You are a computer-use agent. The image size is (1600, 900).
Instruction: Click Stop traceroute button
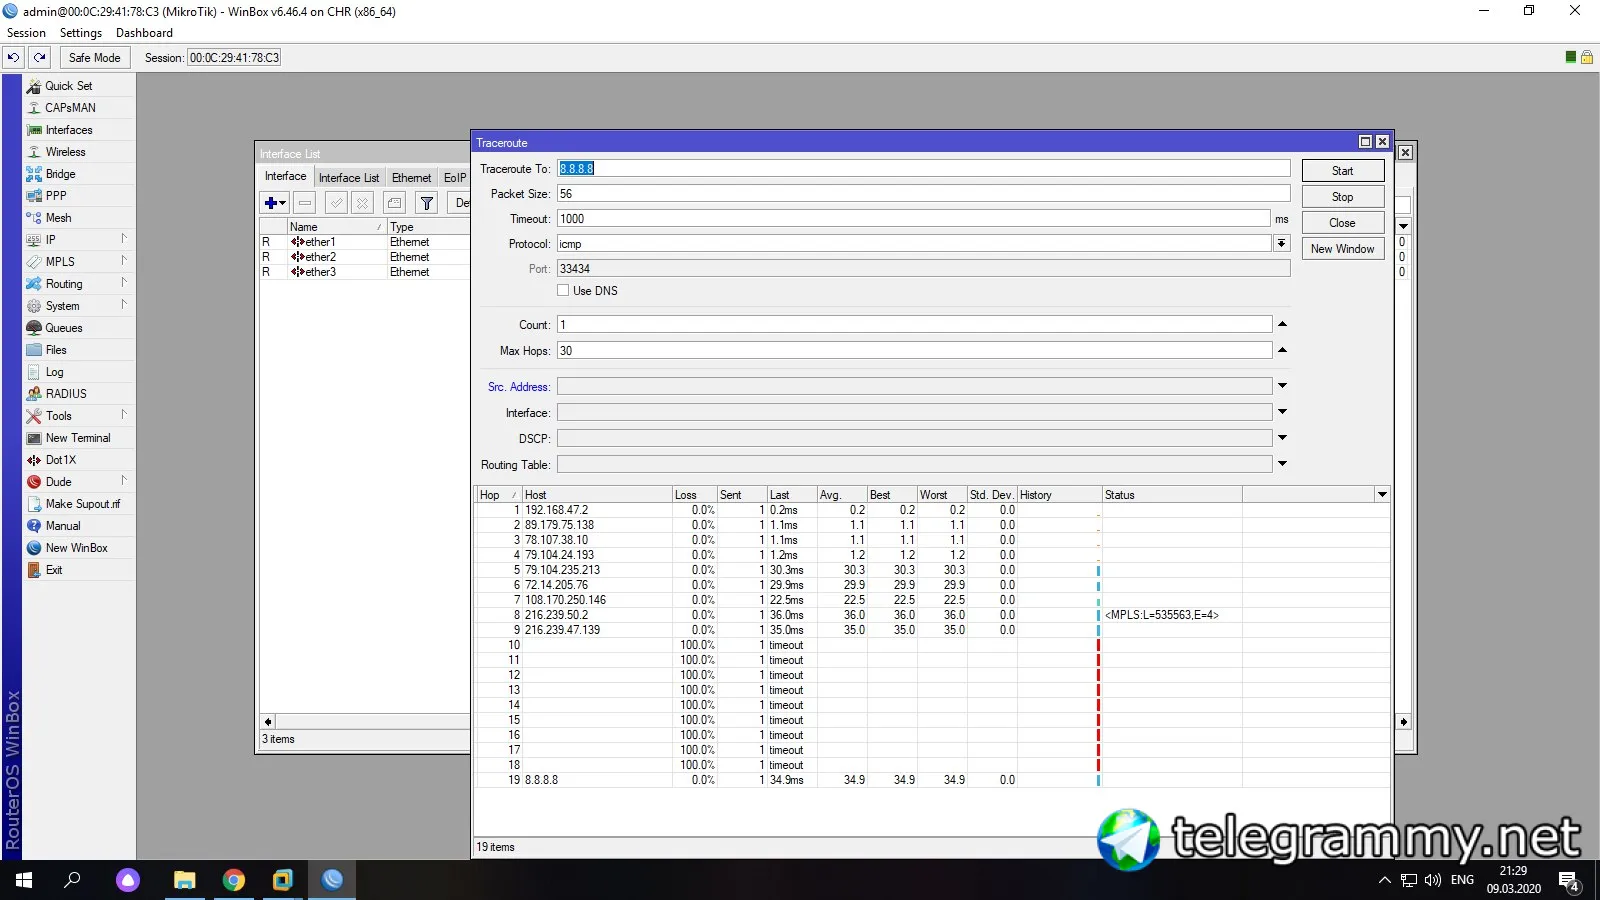point(1342,197)
